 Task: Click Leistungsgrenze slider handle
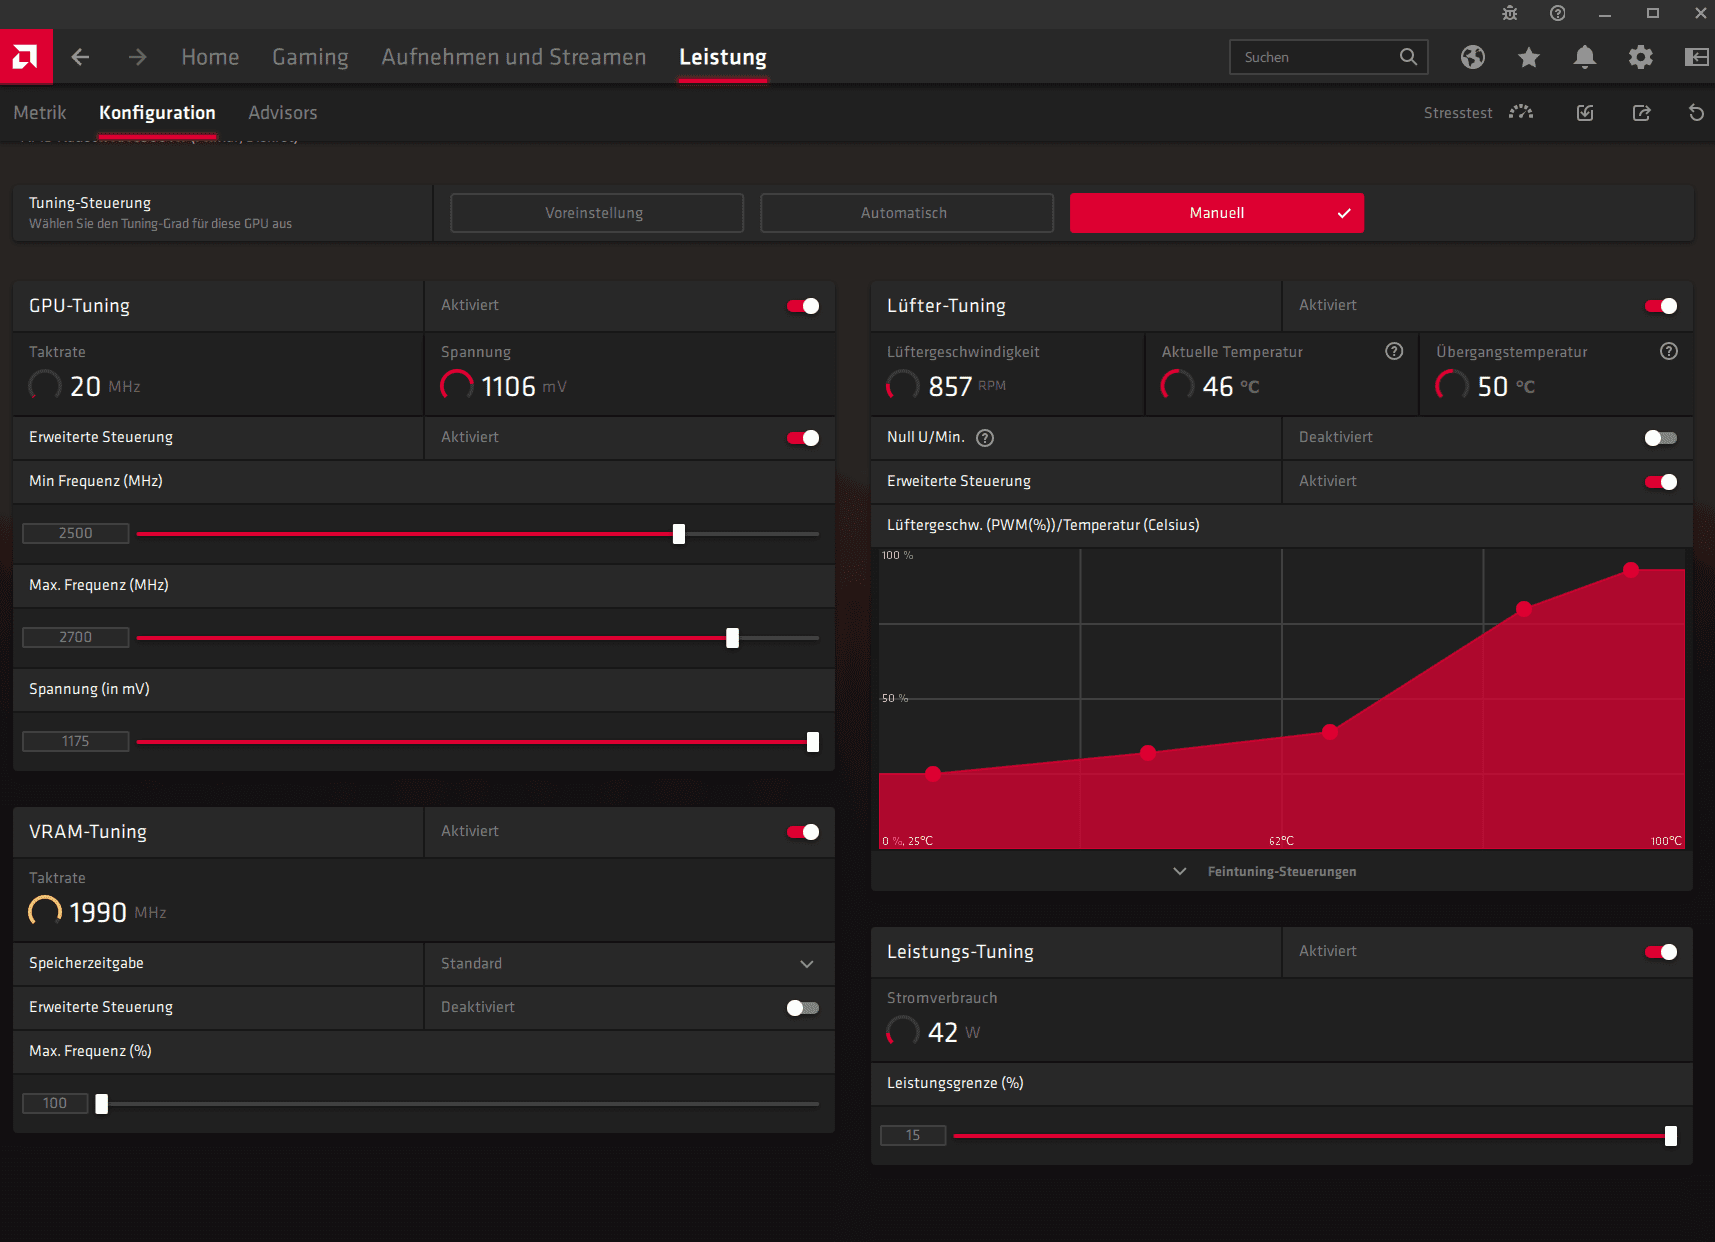[x=1670, y=1136]
